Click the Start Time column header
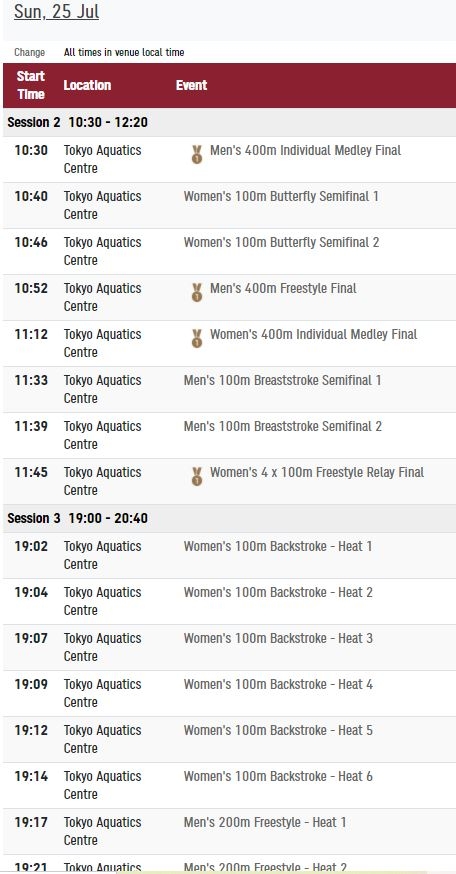The height and width of the screenshot is (874, 456). click(31, 85)
